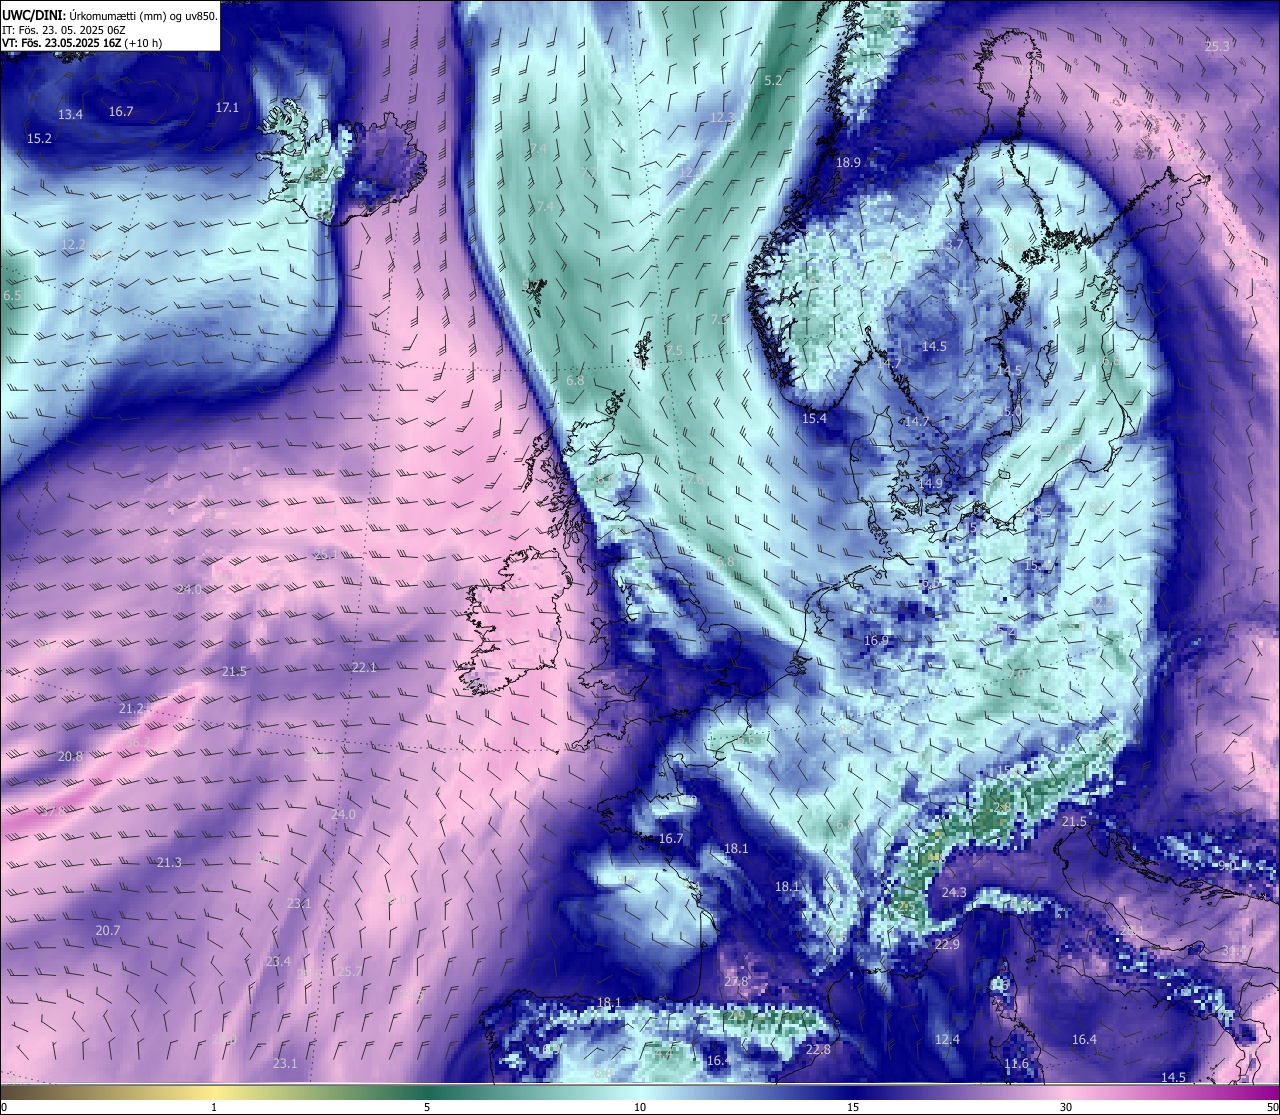Select the 'Úrkomumætti (mm) og uv850.' caption text
This screenshot has width=1280, height=1115.
(142, 15)
